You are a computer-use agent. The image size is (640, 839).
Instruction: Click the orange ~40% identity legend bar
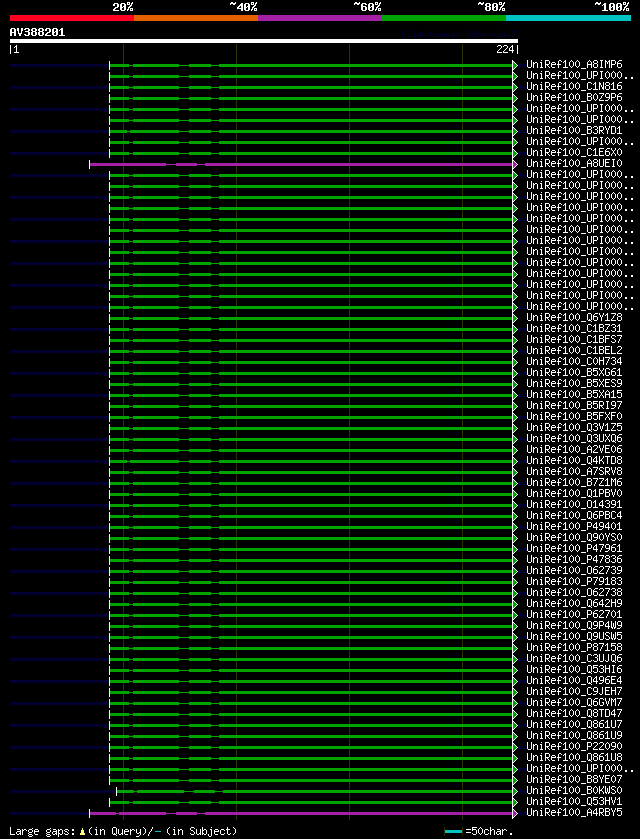click(x=196, y=18)
